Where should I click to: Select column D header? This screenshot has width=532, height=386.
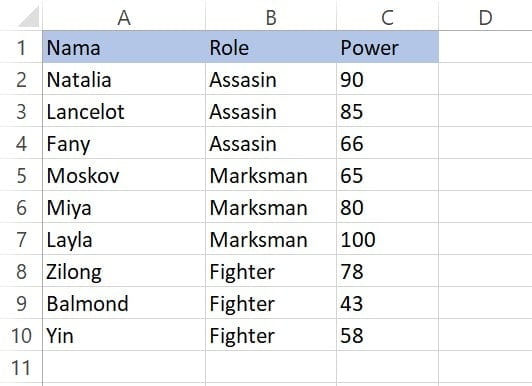pos(485,15)
